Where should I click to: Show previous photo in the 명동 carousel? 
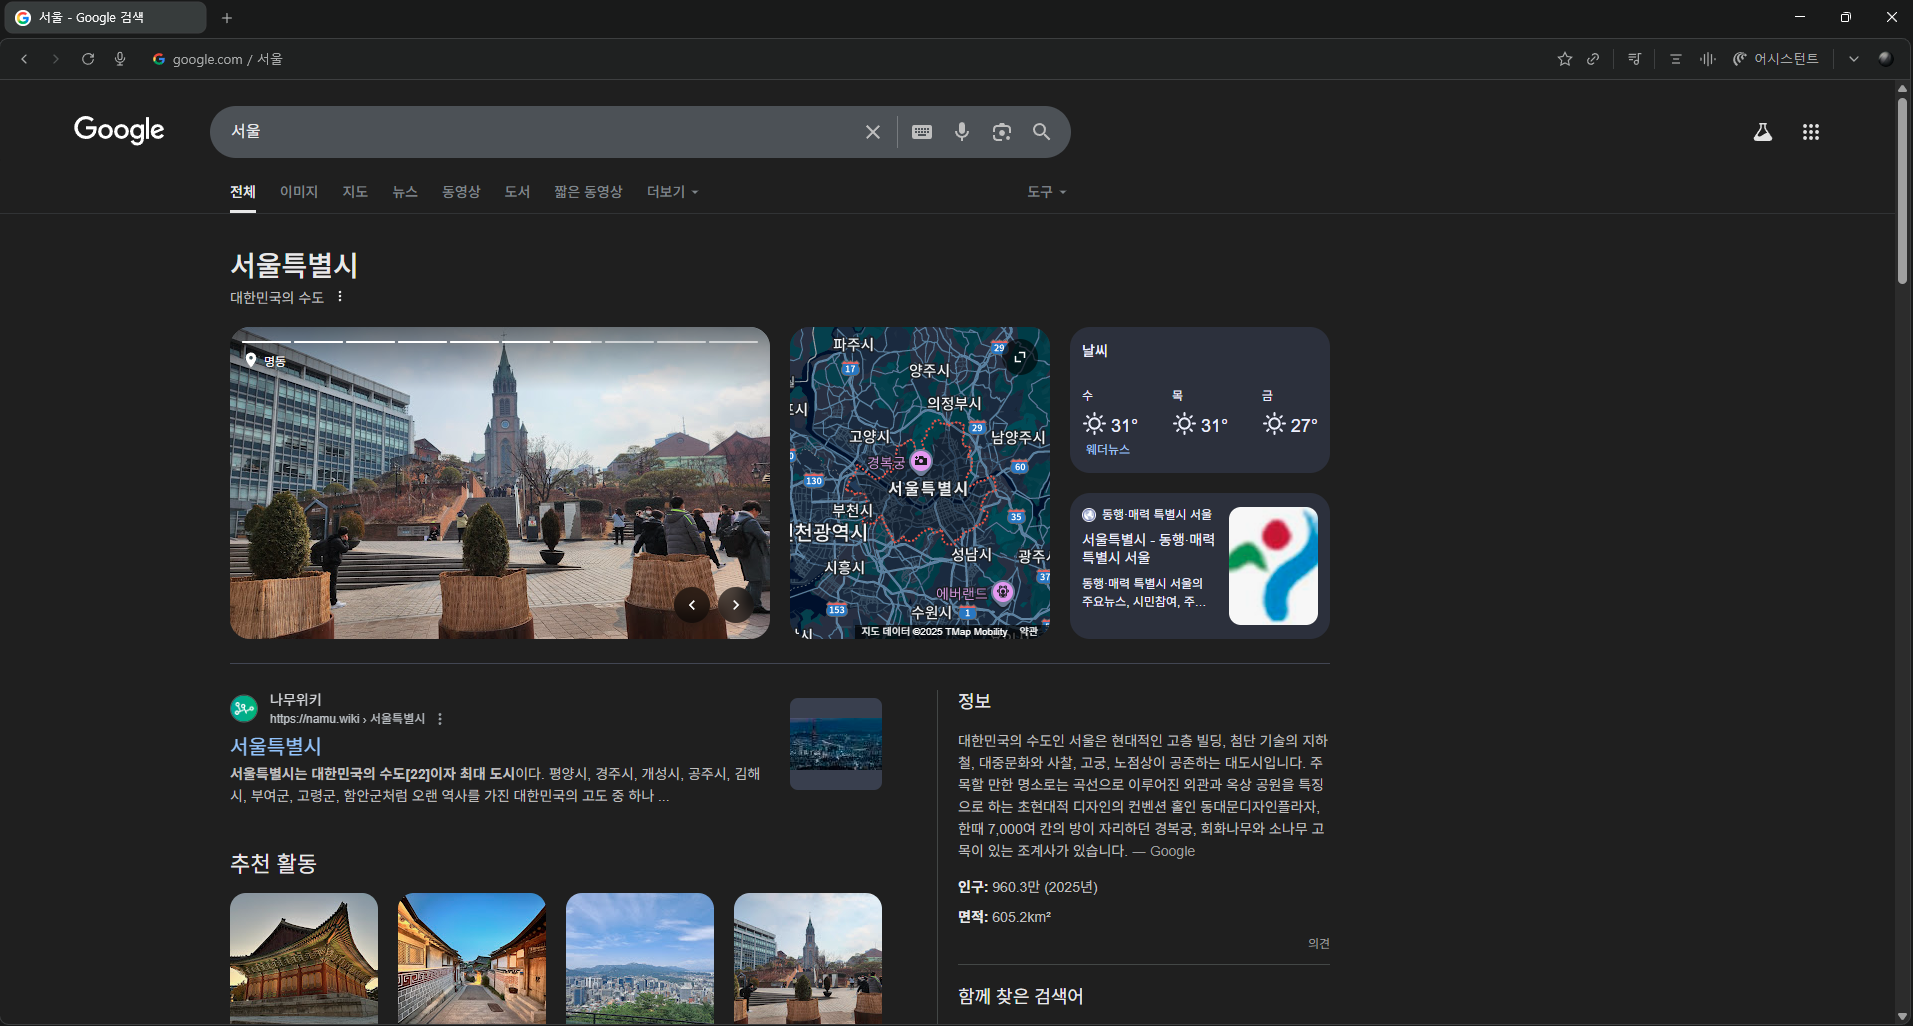[692, 605]
